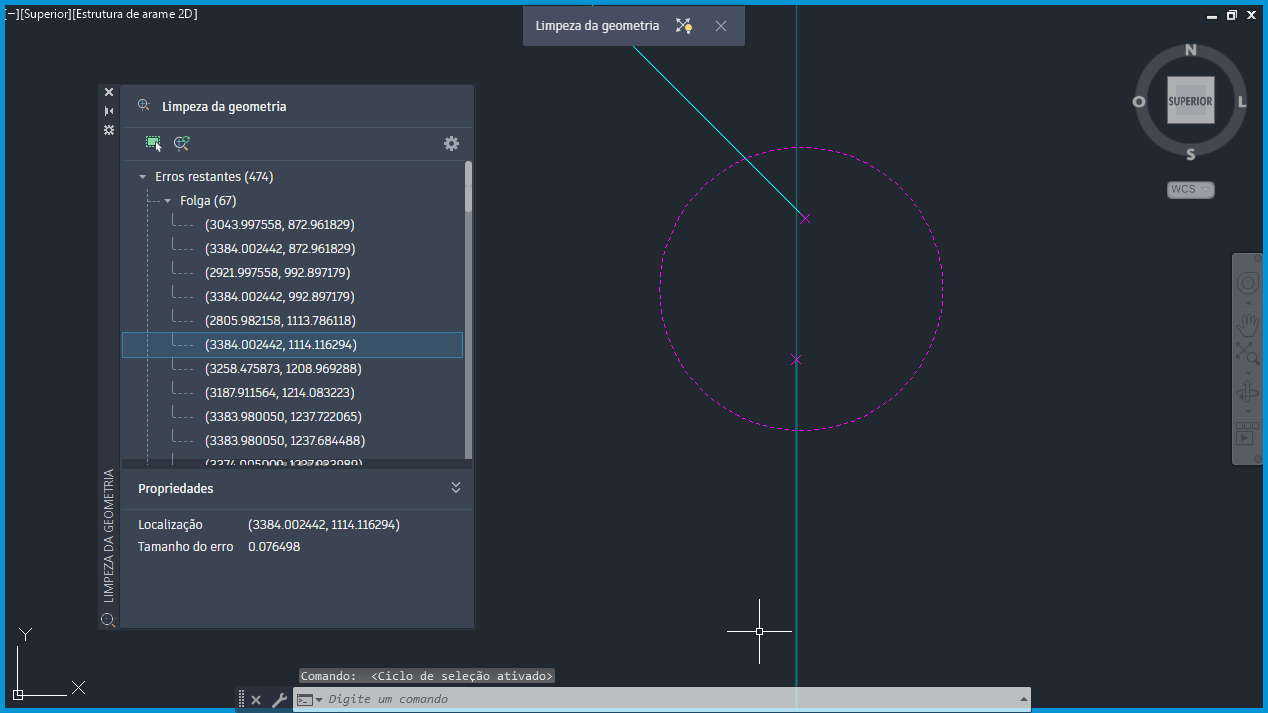Open the [Superior] view control menu

tap(45, 14)
